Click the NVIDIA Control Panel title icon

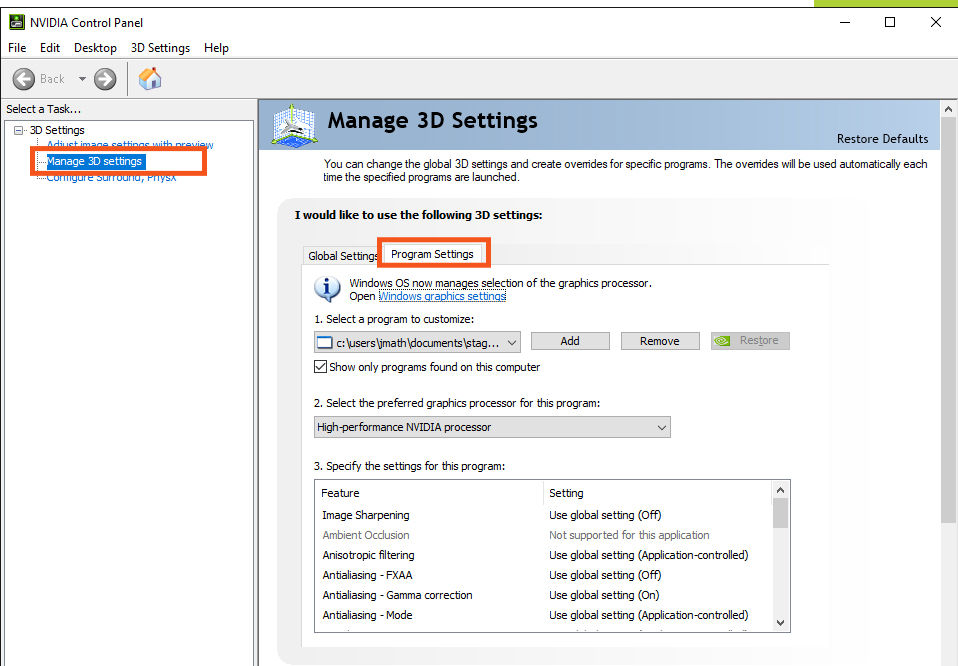[17, 22]
